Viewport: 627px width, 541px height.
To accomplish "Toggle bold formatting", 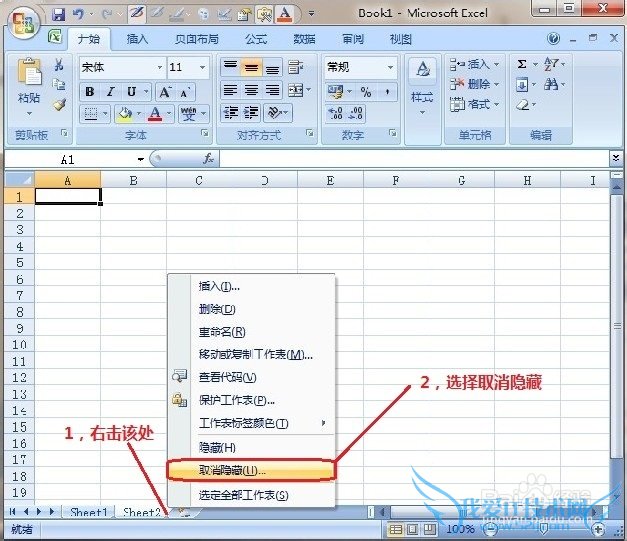I will 90,92.
